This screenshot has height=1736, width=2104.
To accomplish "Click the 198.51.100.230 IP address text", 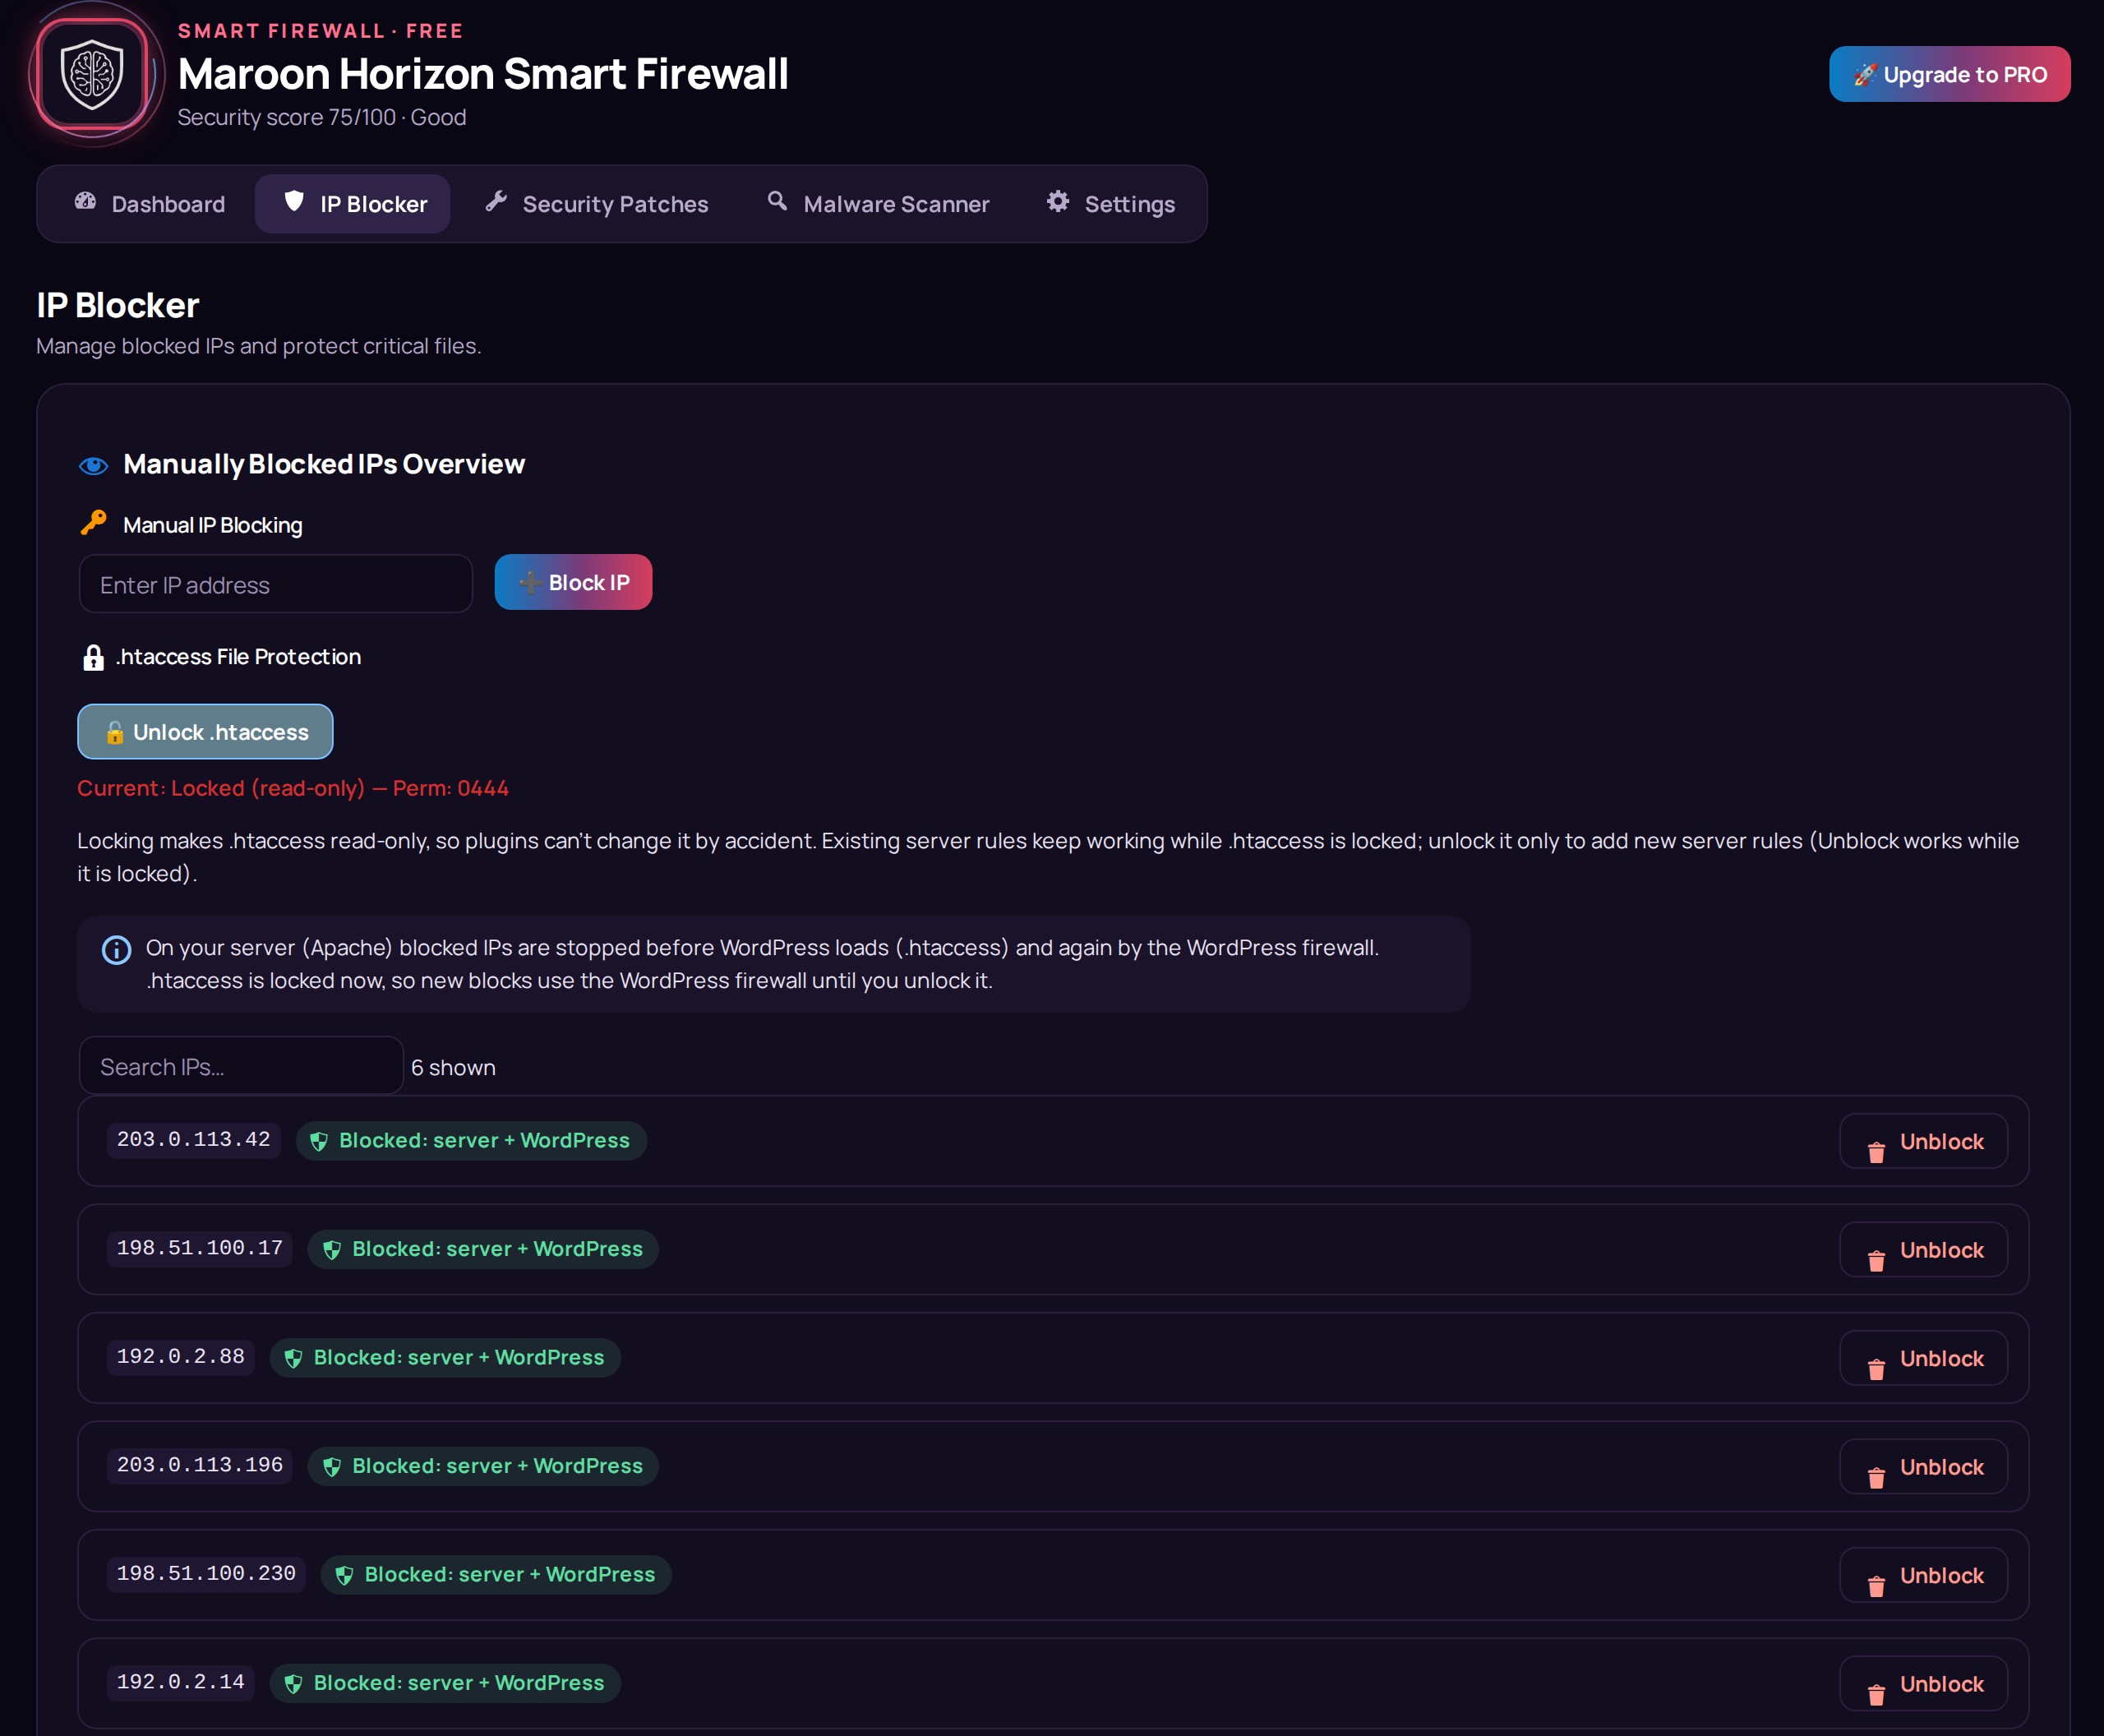I will [x=207, y=1574].
